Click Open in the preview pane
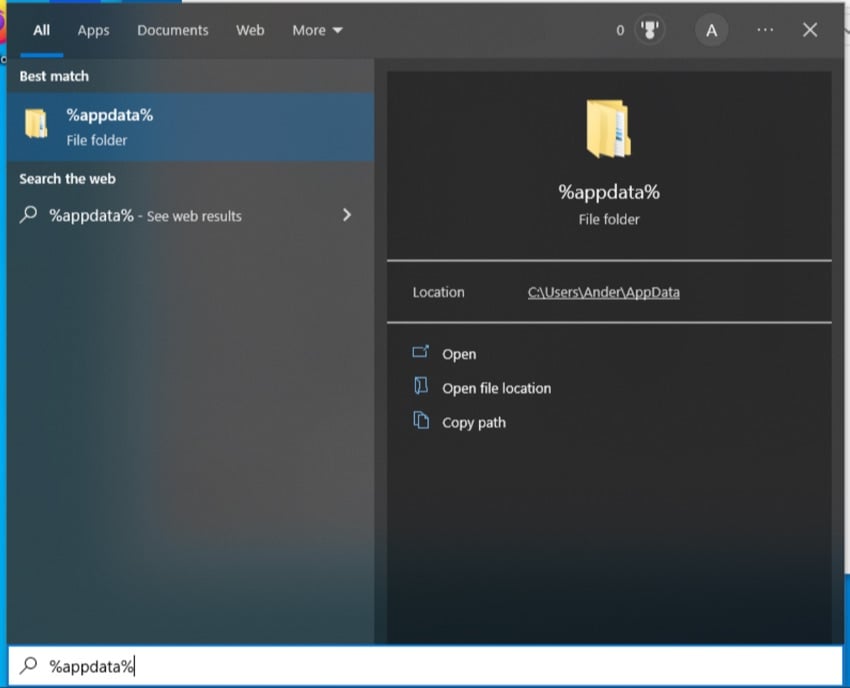The image size is (850, 688). (459, 354)
